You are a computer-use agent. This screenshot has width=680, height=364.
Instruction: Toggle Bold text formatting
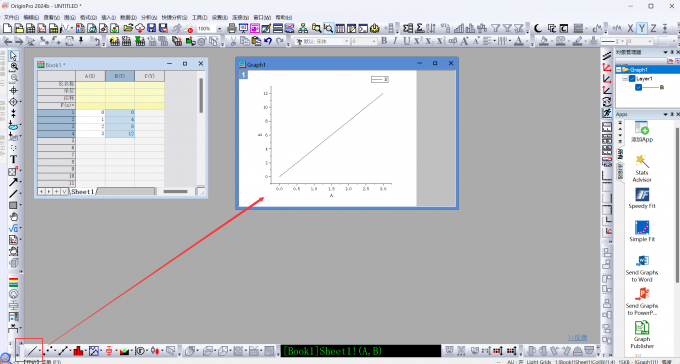point(384,41)
